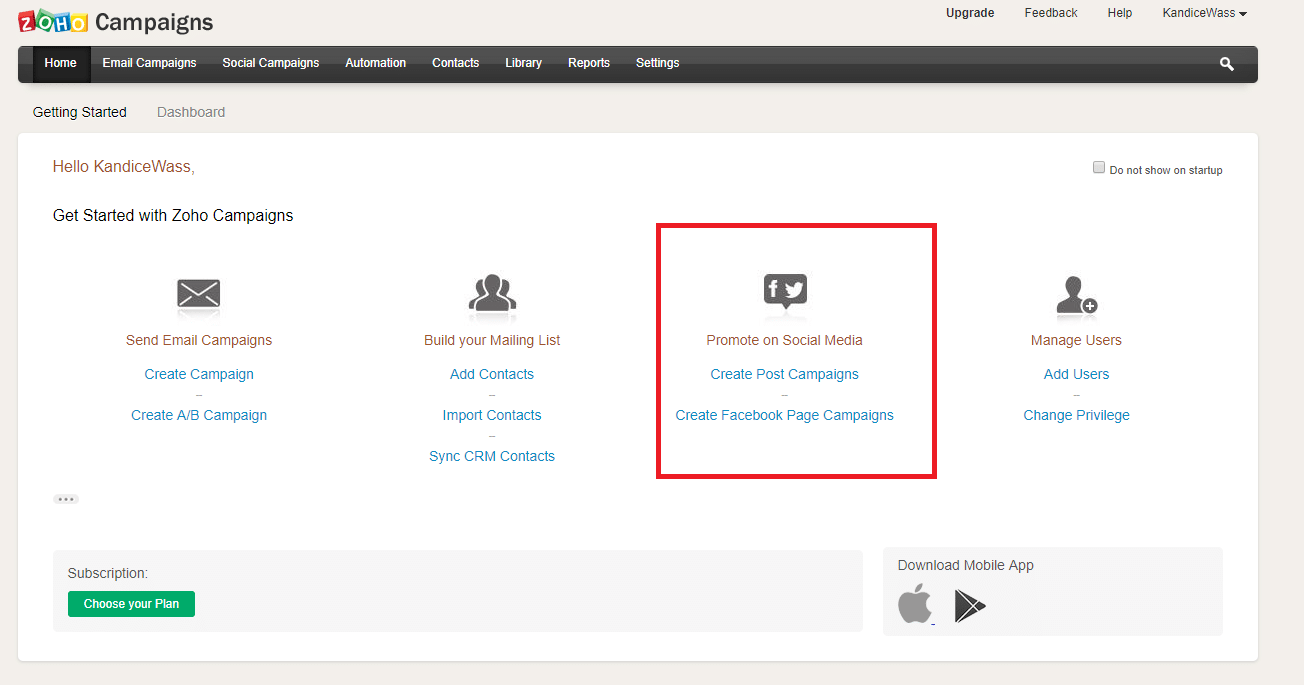Screen dimensions: 1304x685
Task: Click the Zoho Campaigns logo
Action: pos(116,21)
